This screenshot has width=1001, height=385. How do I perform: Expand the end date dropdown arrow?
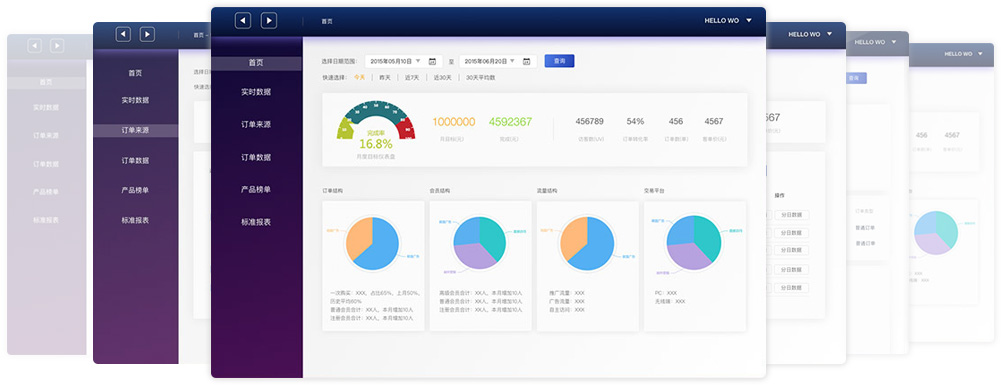pos(513,61)
